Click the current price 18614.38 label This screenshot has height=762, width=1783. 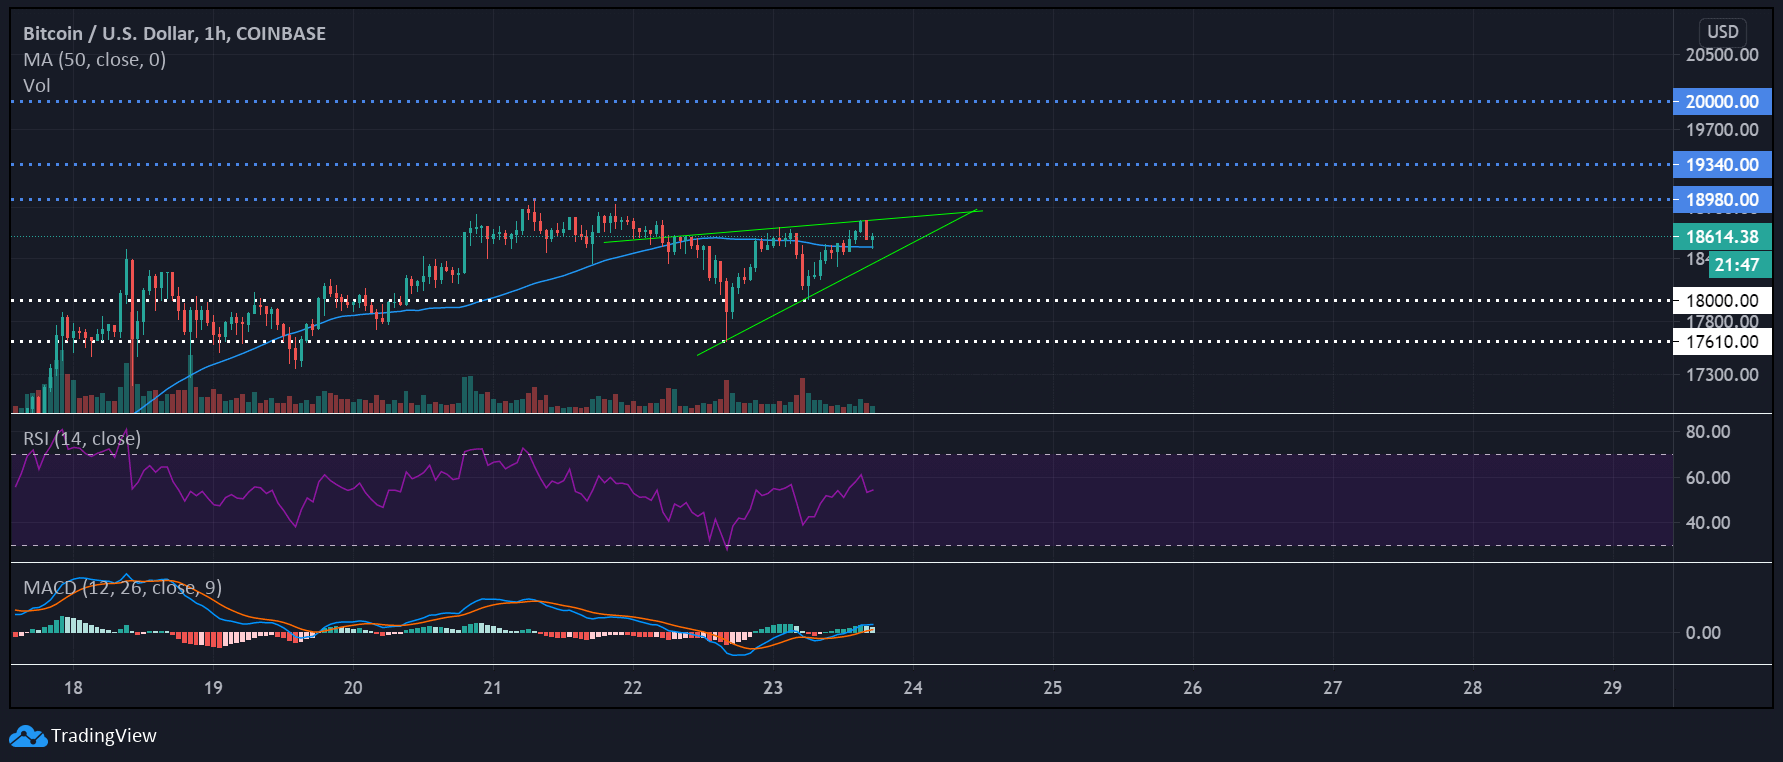(1722, 237)
